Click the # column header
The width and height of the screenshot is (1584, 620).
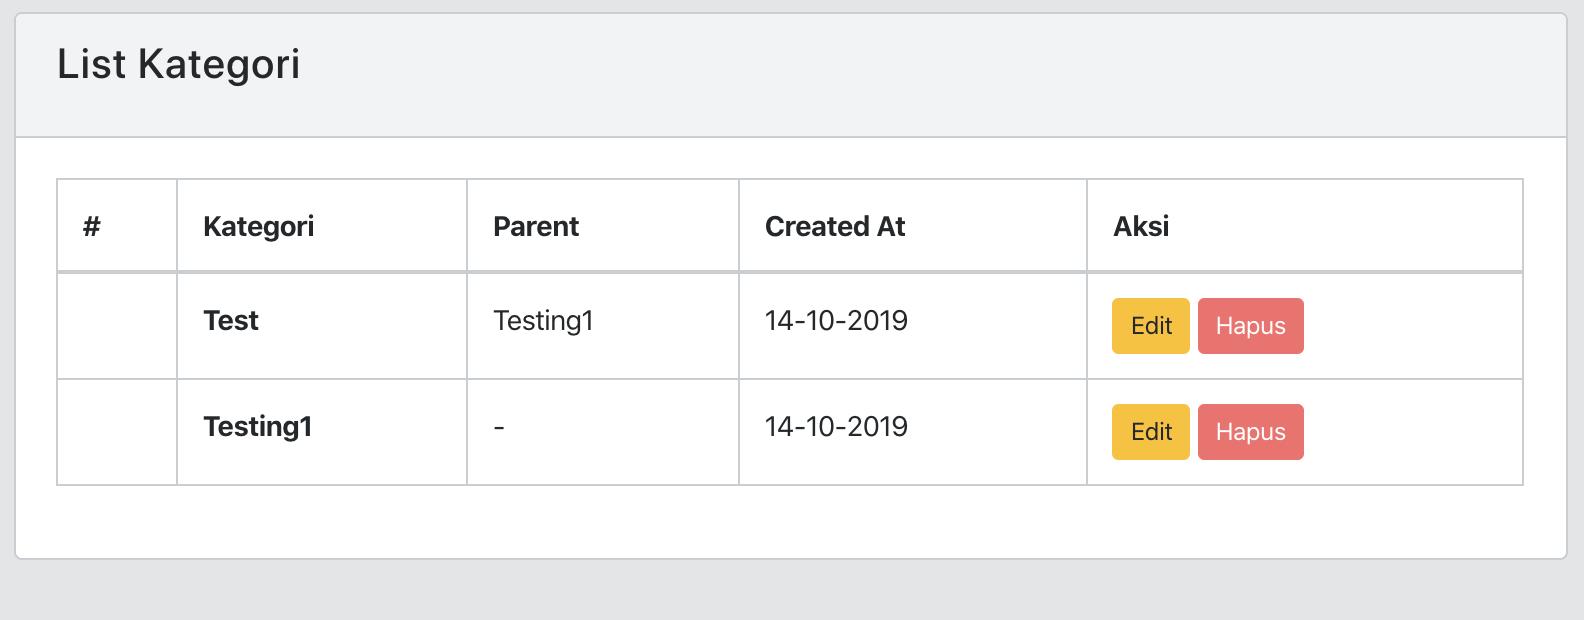click(x=92, y=226)
